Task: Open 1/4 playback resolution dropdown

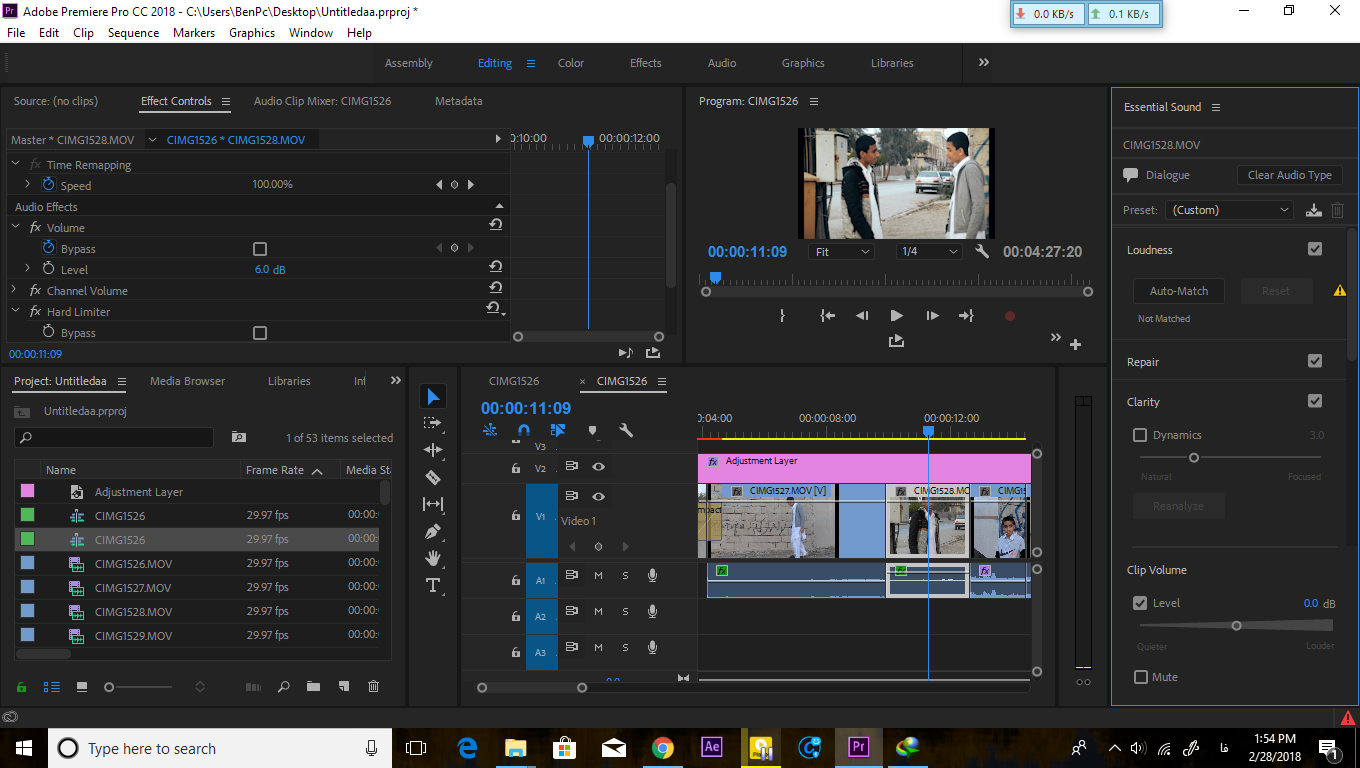Action: (x=929, y=252)
